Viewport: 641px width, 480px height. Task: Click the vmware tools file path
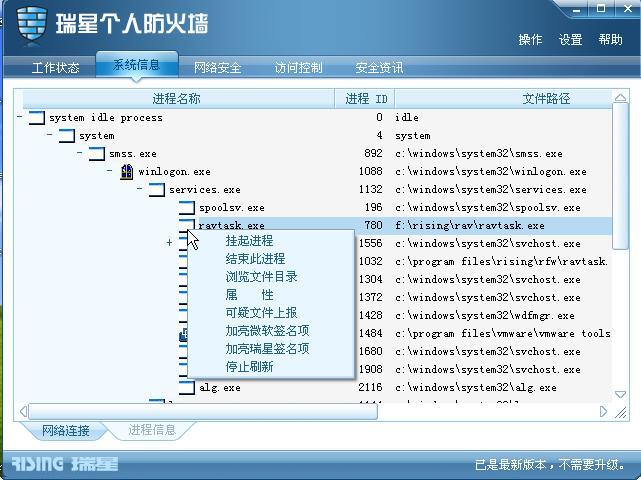(x=503, y=333)
